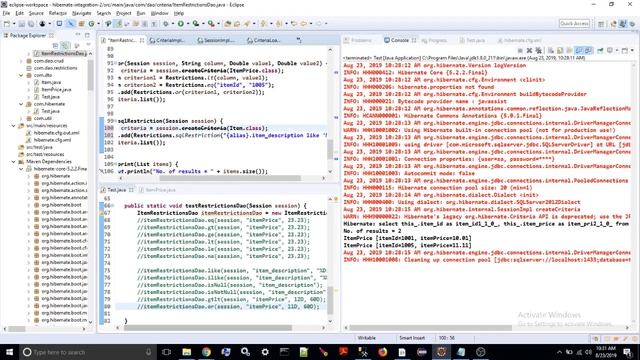Click the upper editor horizontal scrollbar
Viewport: 640px width, 360px height.
[230, 178]
